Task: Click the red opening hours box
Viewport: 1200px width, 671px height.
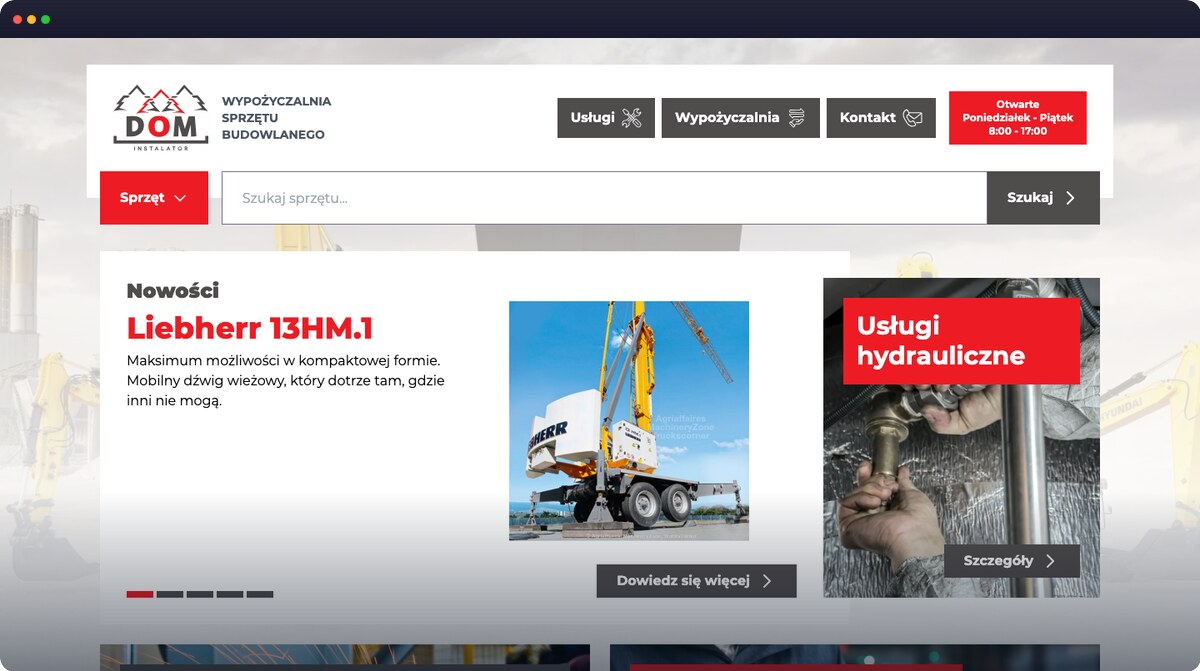Action: (x=1017, y=118)
